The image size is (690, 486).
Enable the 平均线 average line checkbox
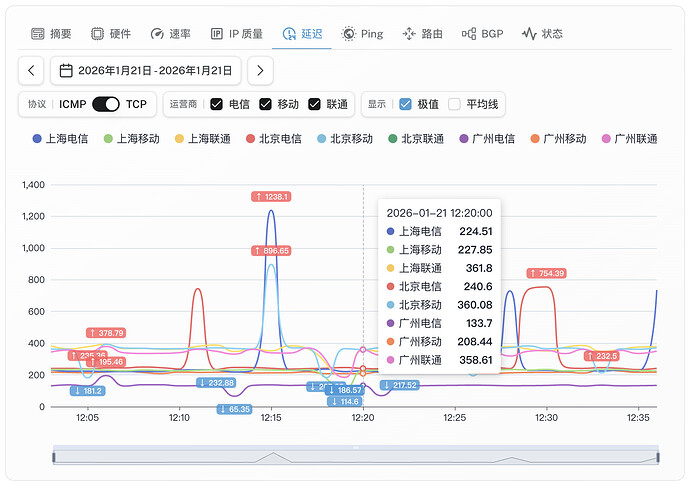(x=454, y=104)
